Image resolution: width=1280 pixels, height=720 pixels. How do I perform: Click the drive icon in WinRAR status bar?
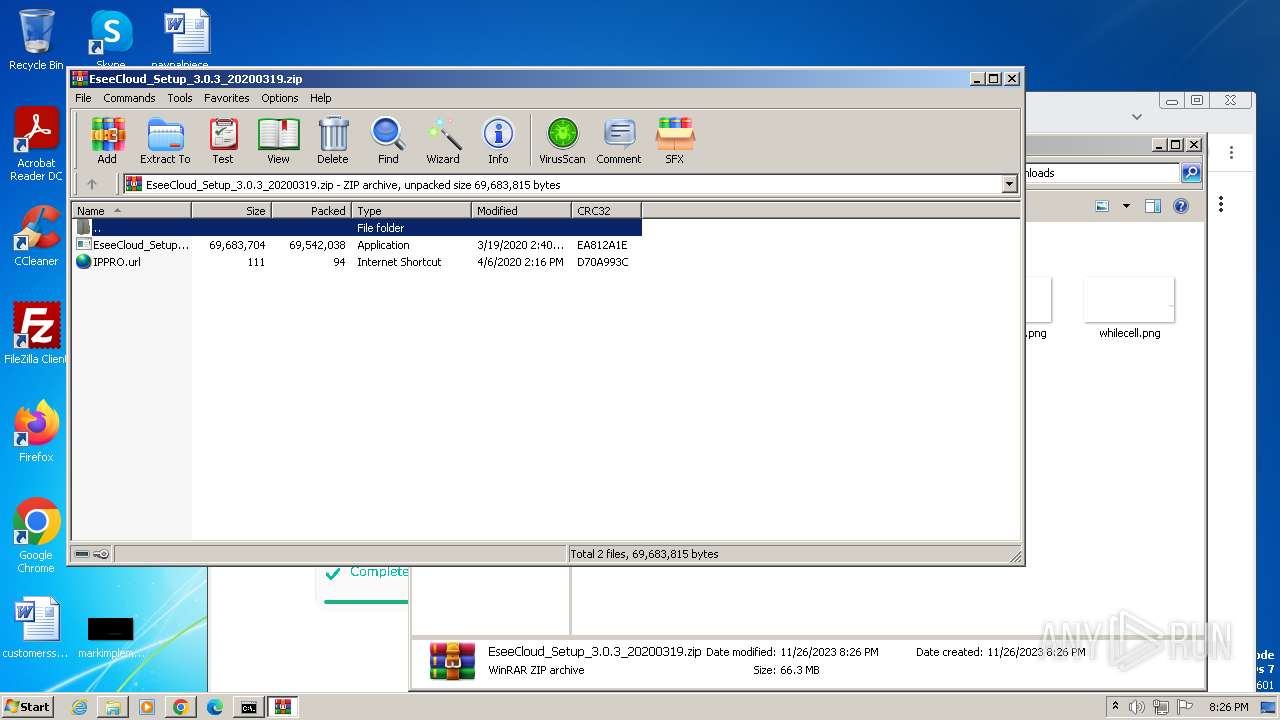(x=83, y=554)
